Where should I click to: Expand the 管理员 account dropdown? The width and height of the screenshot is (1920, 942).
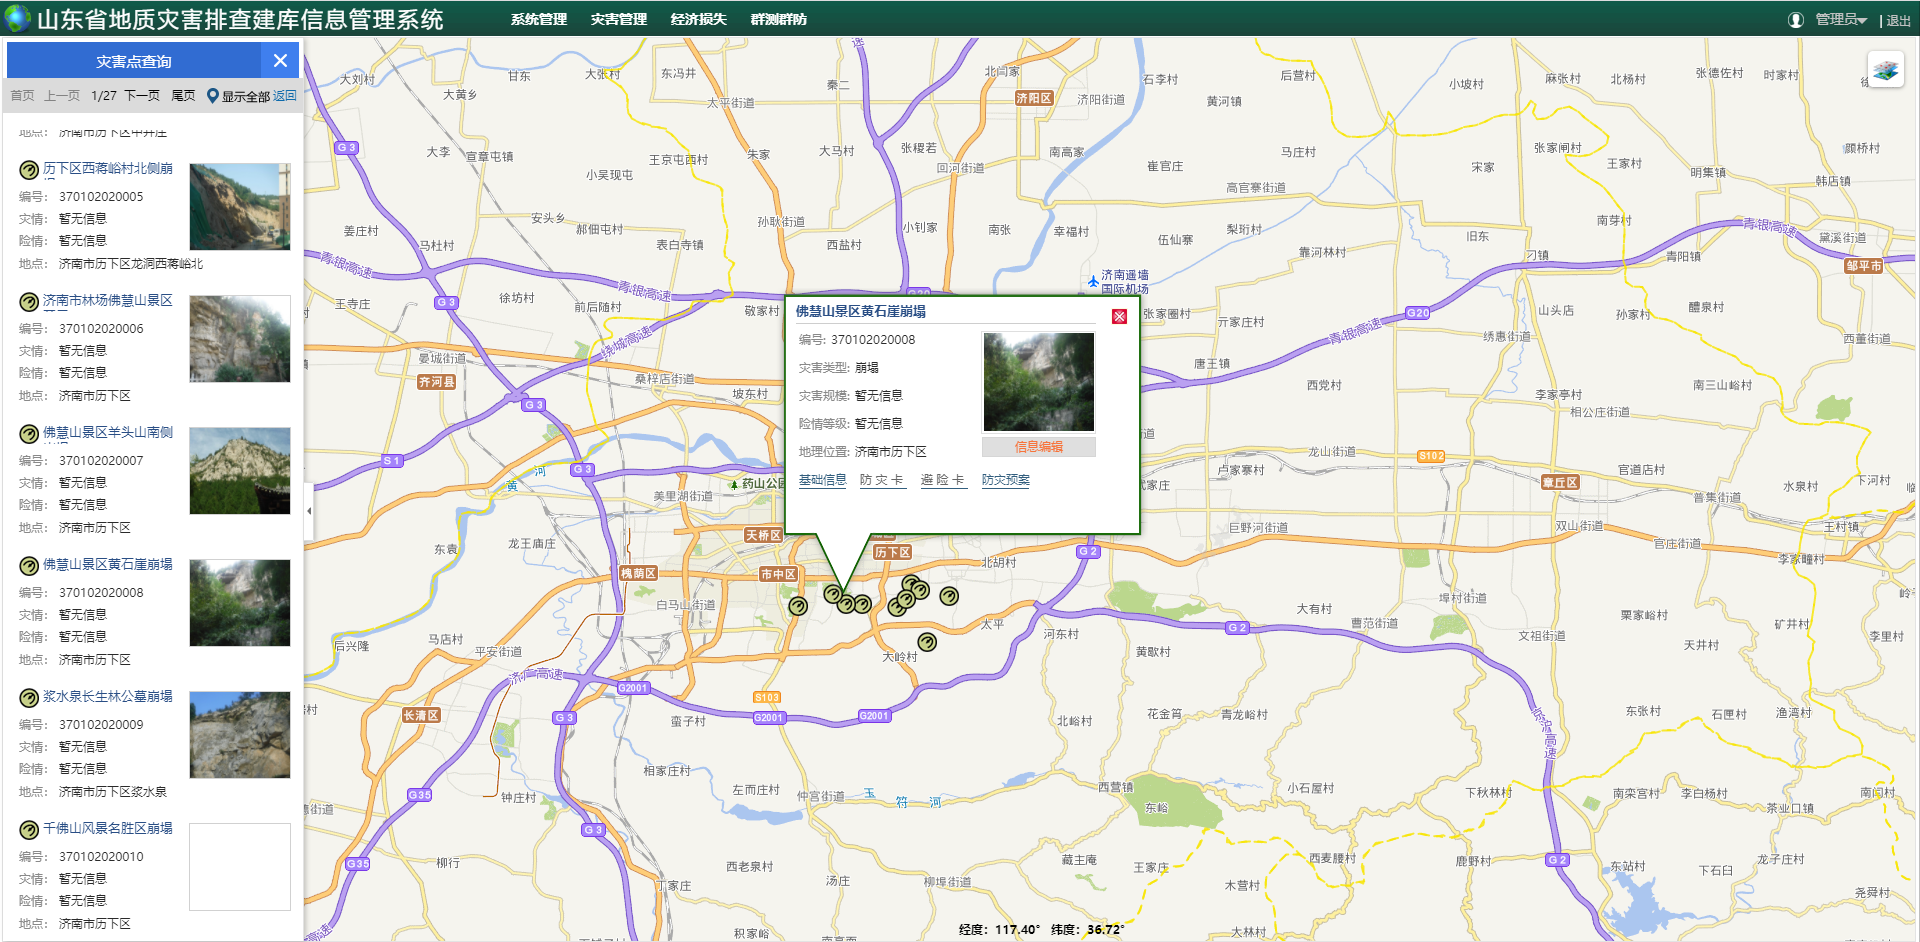coord(1841,20)
